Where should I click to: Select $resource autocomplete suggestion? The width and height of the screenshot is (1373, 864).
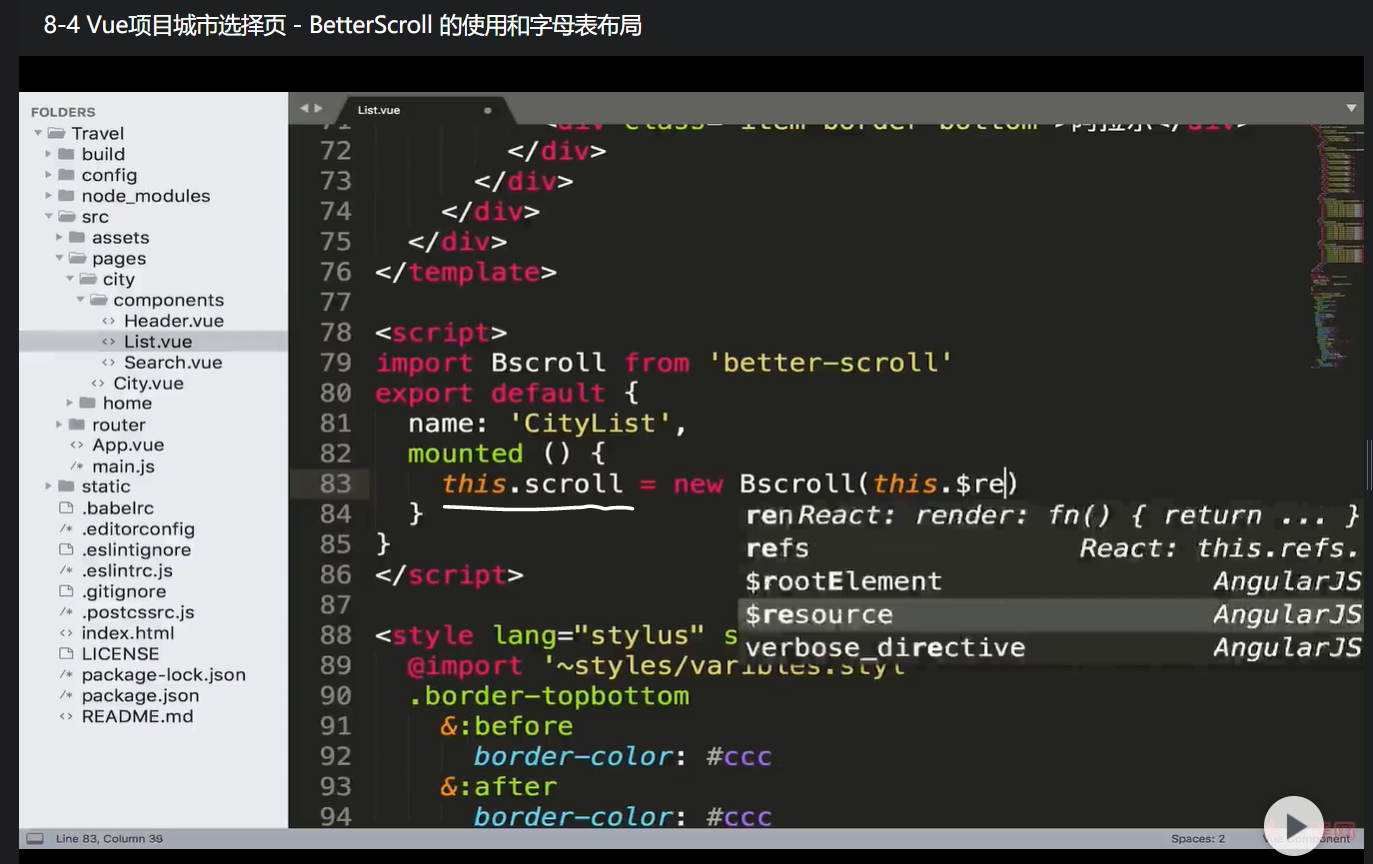[x=1051, y=615]
